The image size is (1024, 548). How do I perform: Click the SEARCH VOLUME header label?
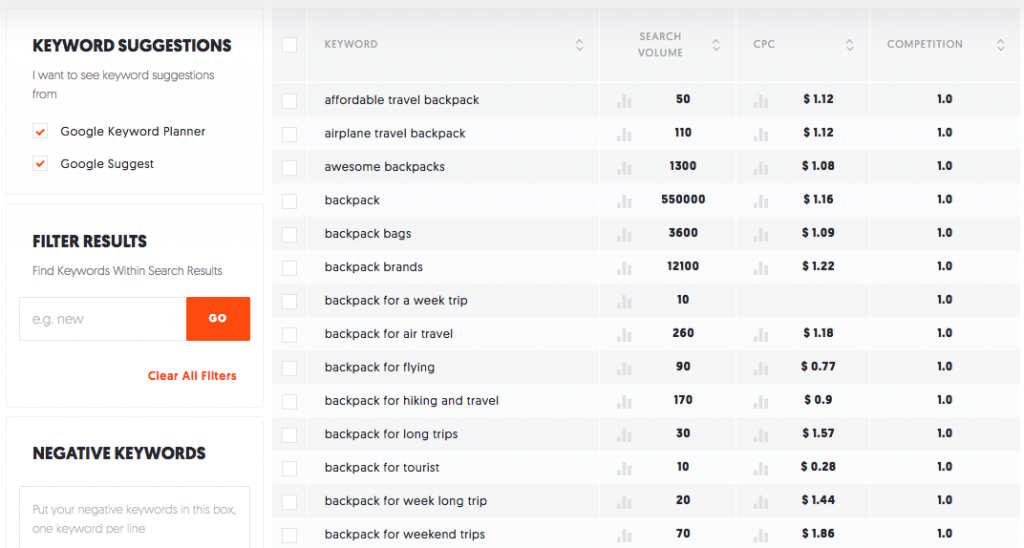coord(660,44)
